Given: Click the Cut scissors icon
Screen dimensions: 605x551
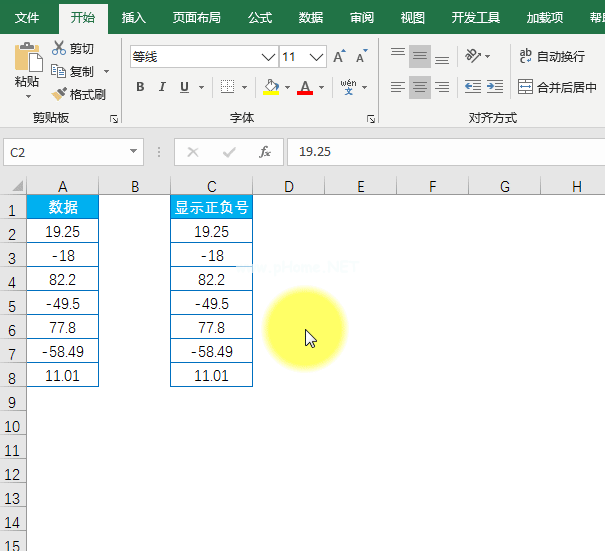Looking at the screenshot, I should 59,48.
